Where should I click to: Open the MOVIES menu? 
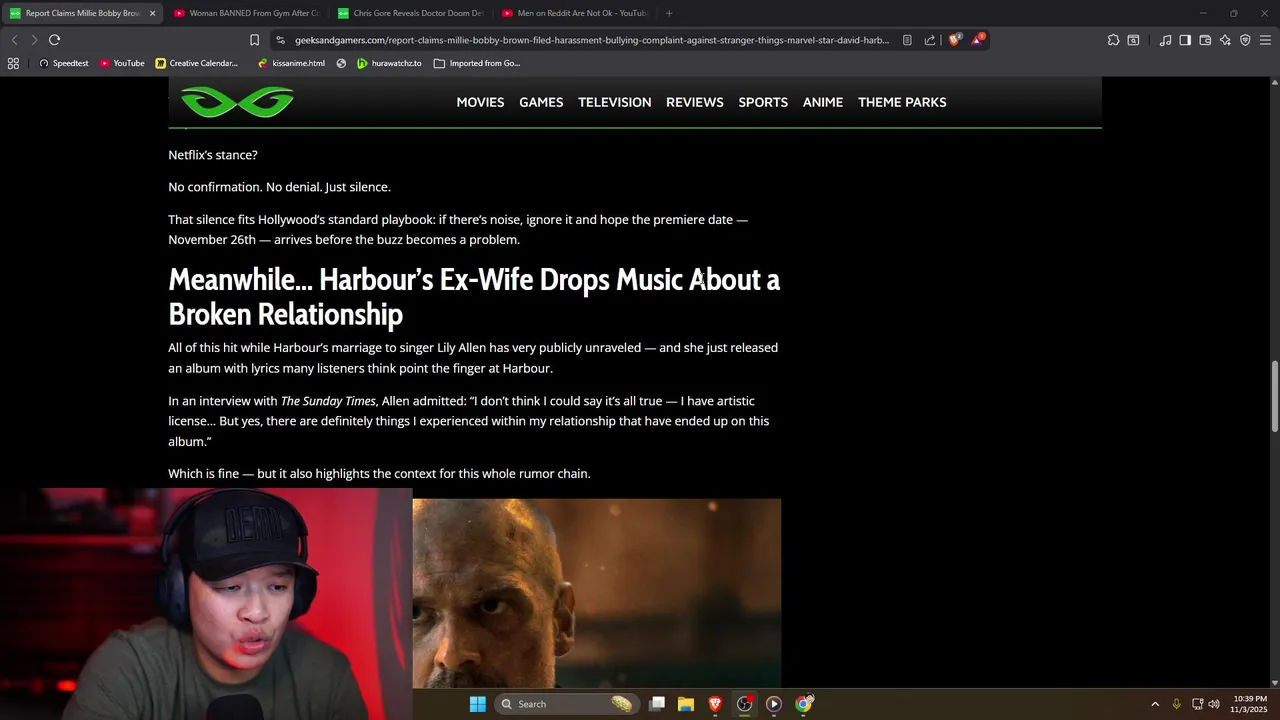click(x=480, y=102)
